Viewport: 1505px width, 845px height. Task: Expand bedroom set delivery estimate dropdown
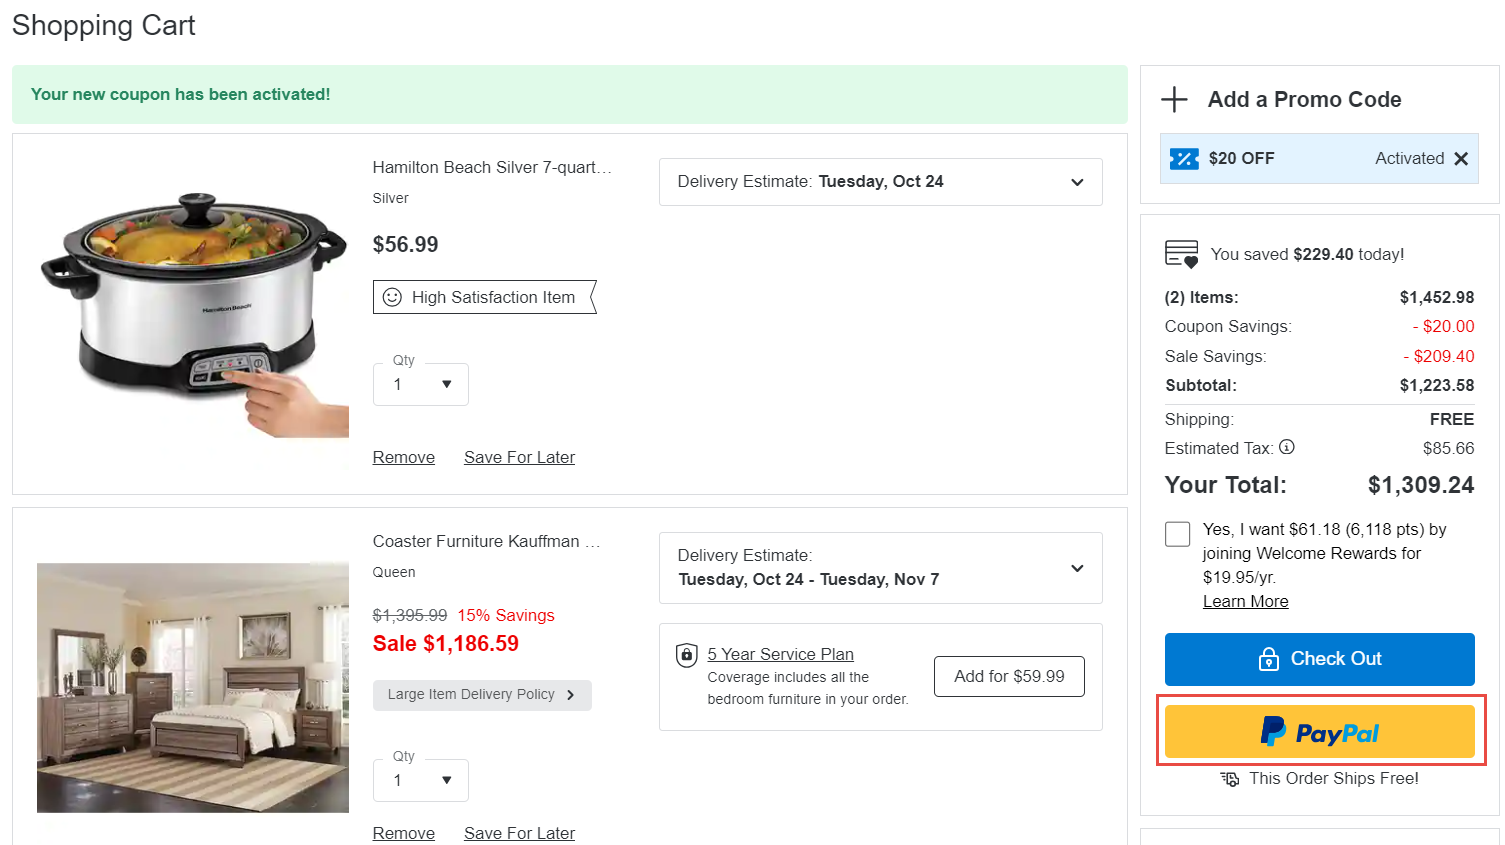(1077, 568)
